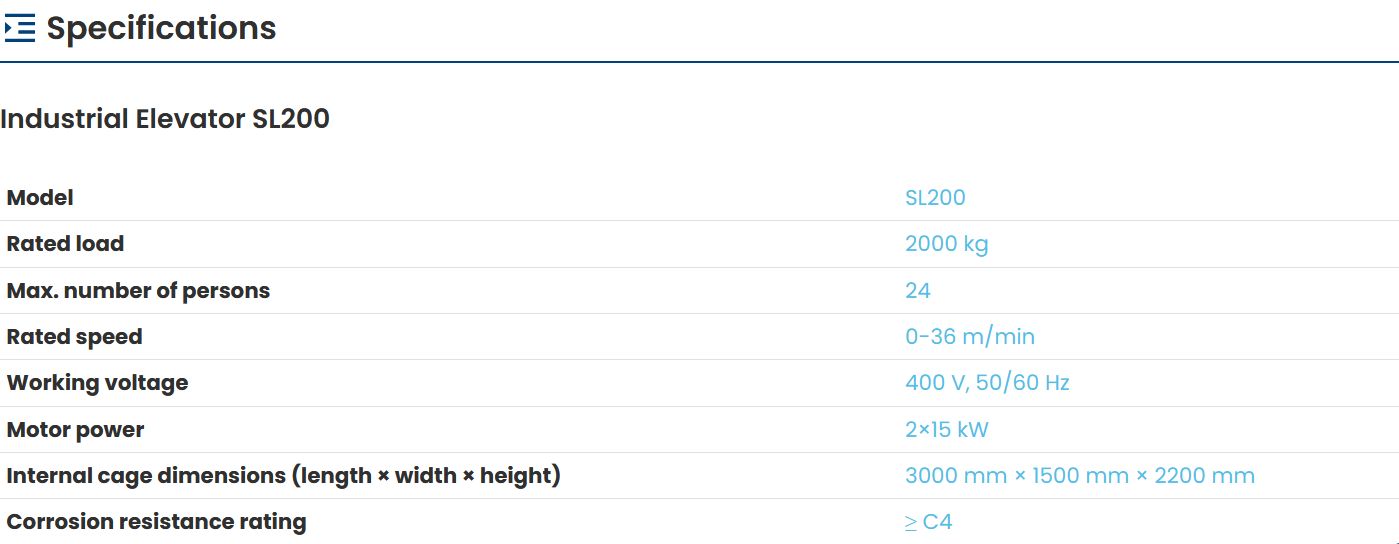Viewport: 1399px width, 544px height.
Task: Click the 3000 mm × 1500 mm × 2200 mm value
Action: coord(1079,476)
